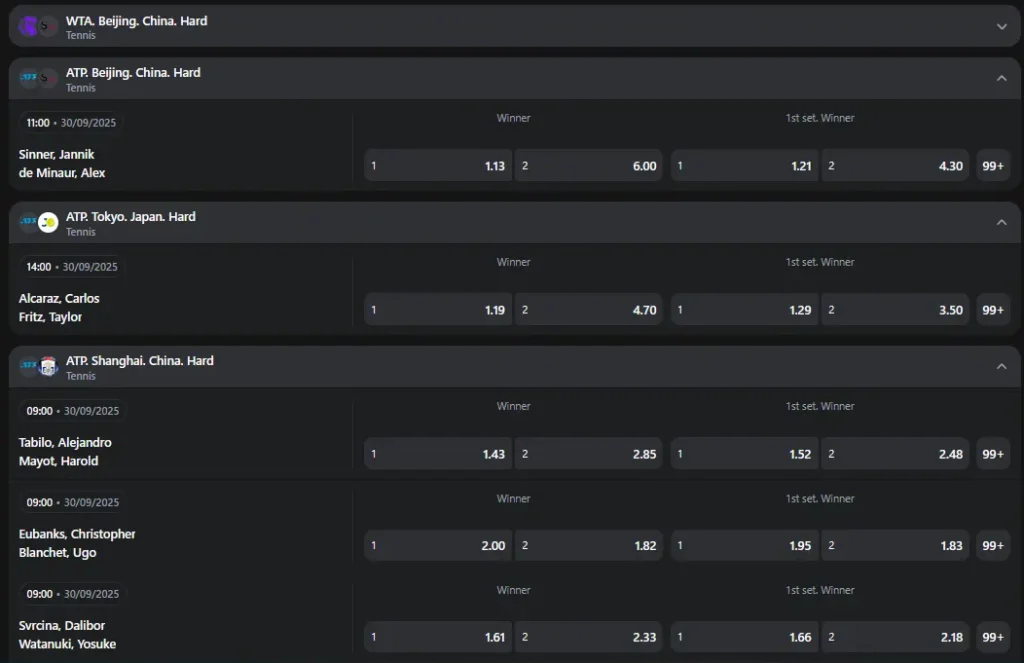Choose Svrcina winner odds 1.61

coord(438,637)
